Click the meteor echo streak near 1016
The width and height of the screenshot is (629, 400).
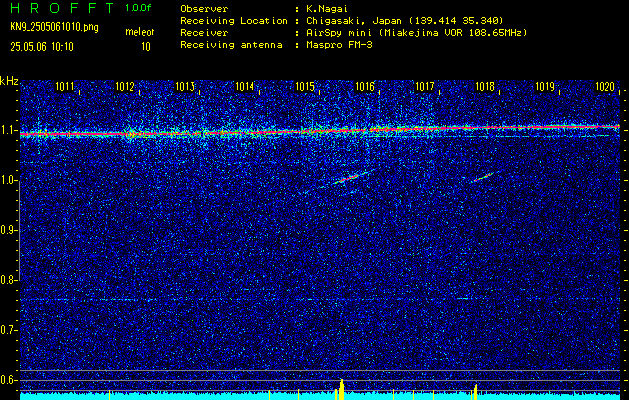pos(347,178)
